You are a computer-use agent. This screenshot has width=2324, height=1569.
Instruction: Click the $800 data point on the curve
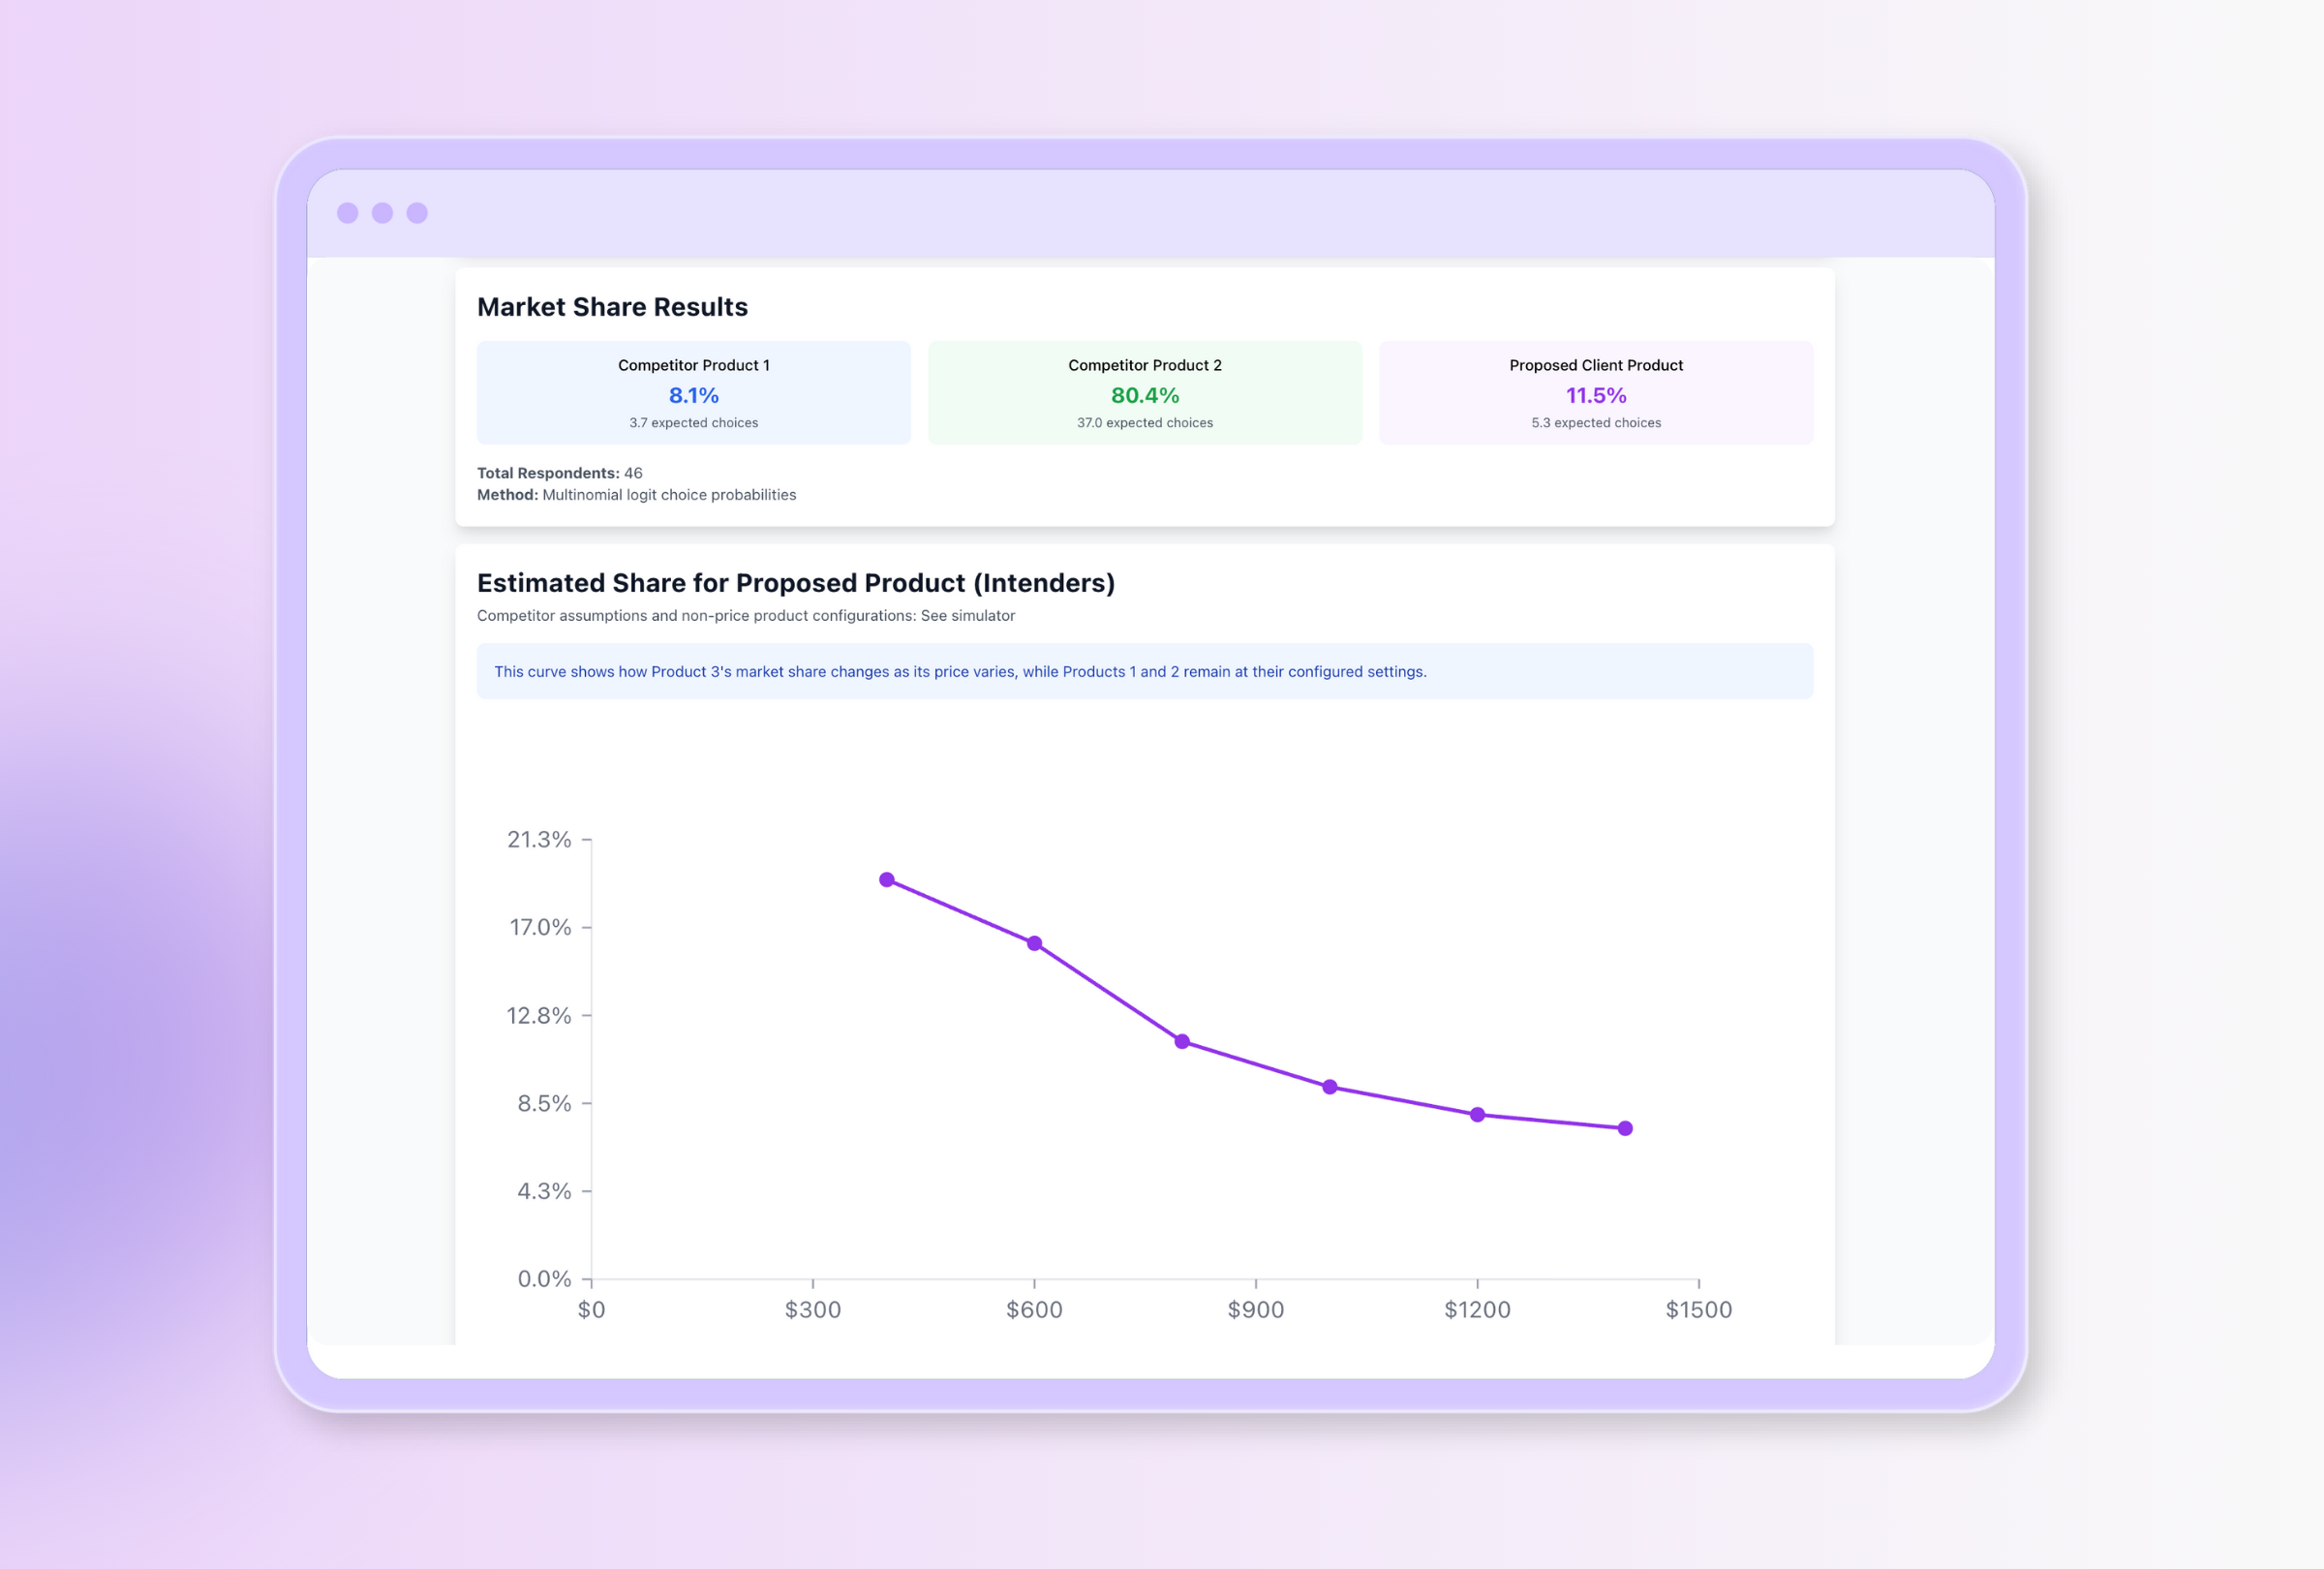(1182, 1042)
